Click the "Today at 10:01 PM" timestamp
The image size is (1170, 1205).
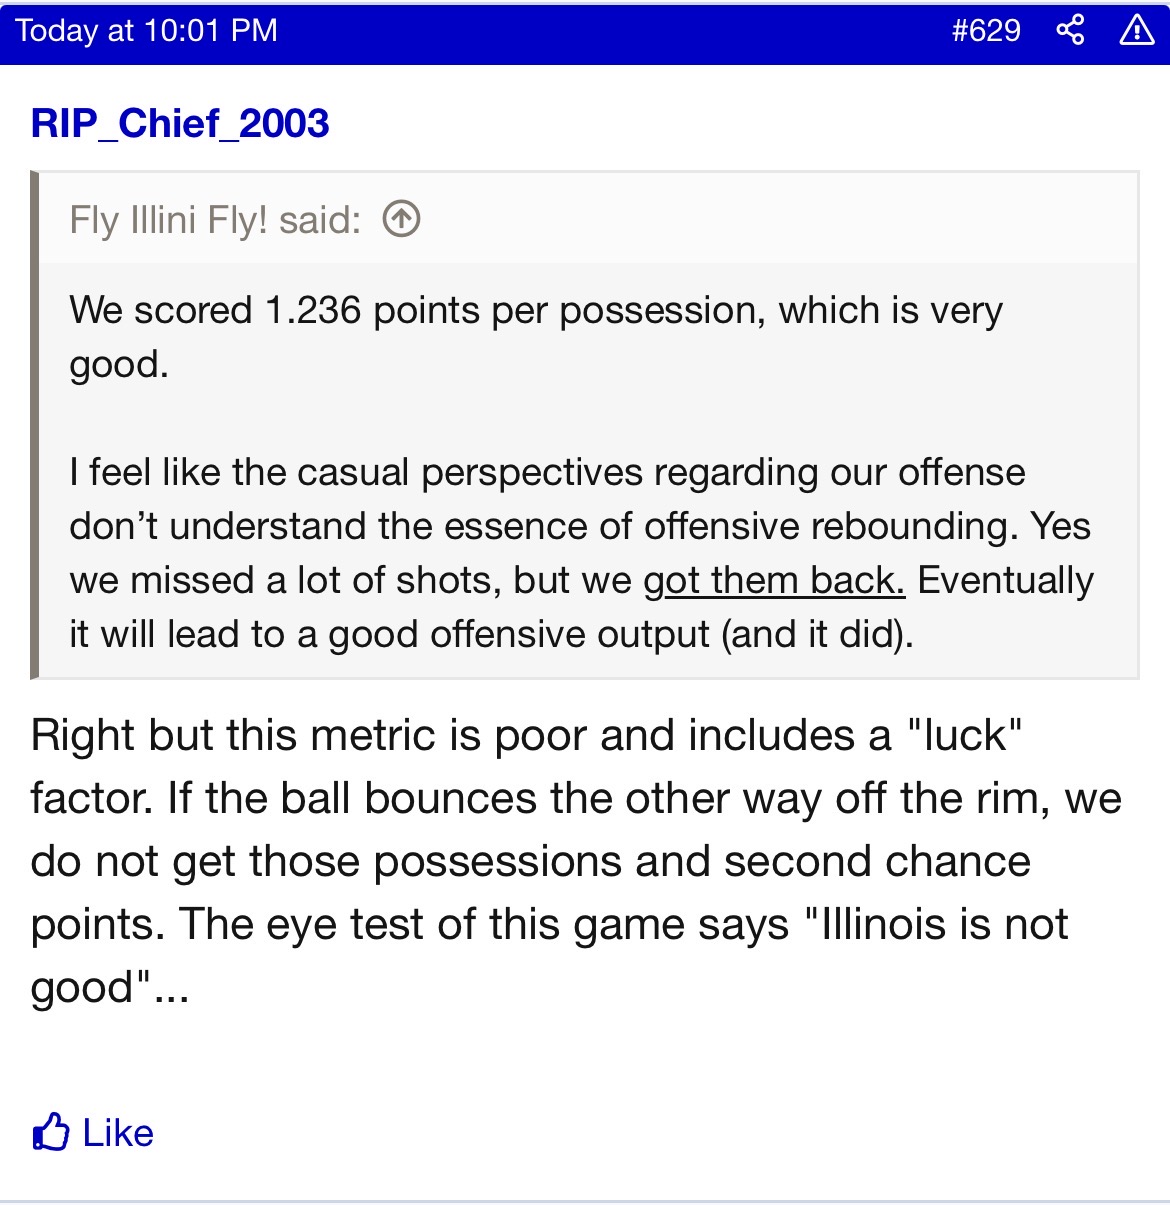point(146,30)
